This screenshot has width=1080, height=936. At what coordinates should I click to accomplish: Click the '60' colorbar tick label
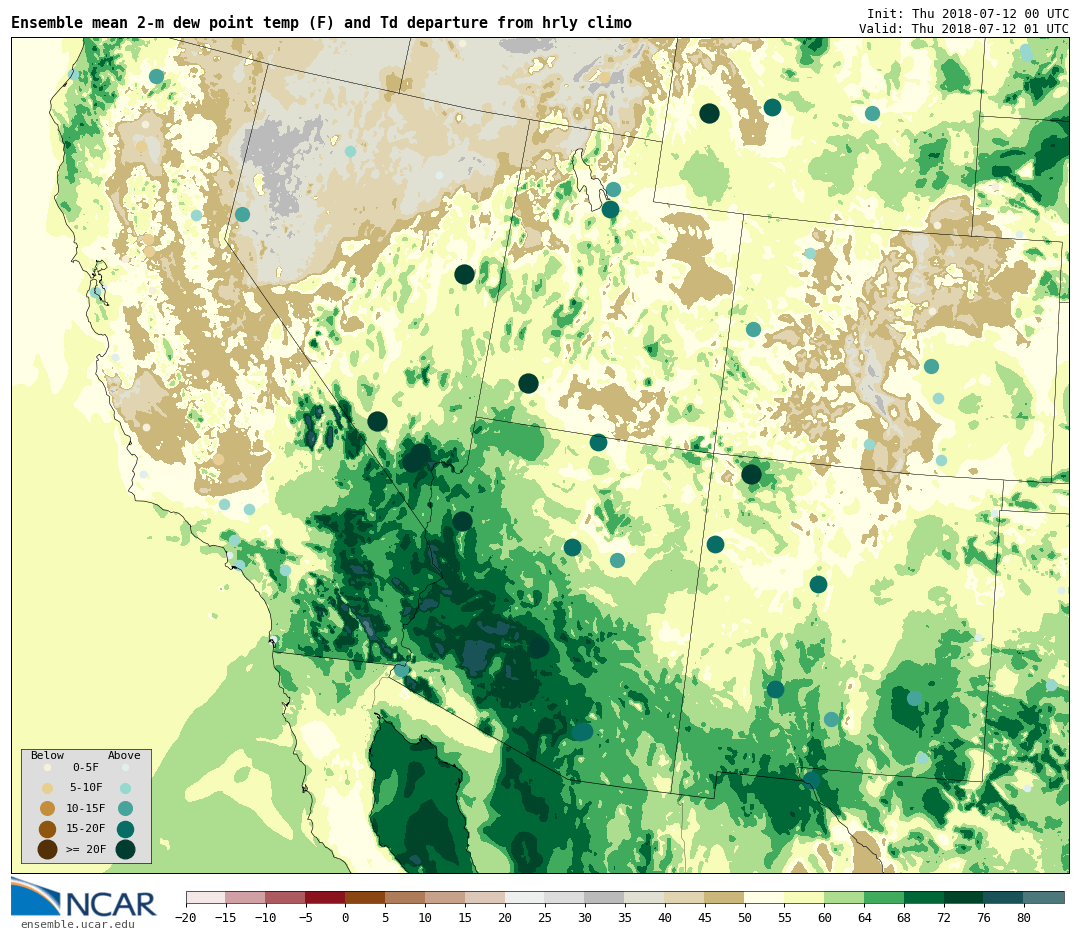click(824, 917)
